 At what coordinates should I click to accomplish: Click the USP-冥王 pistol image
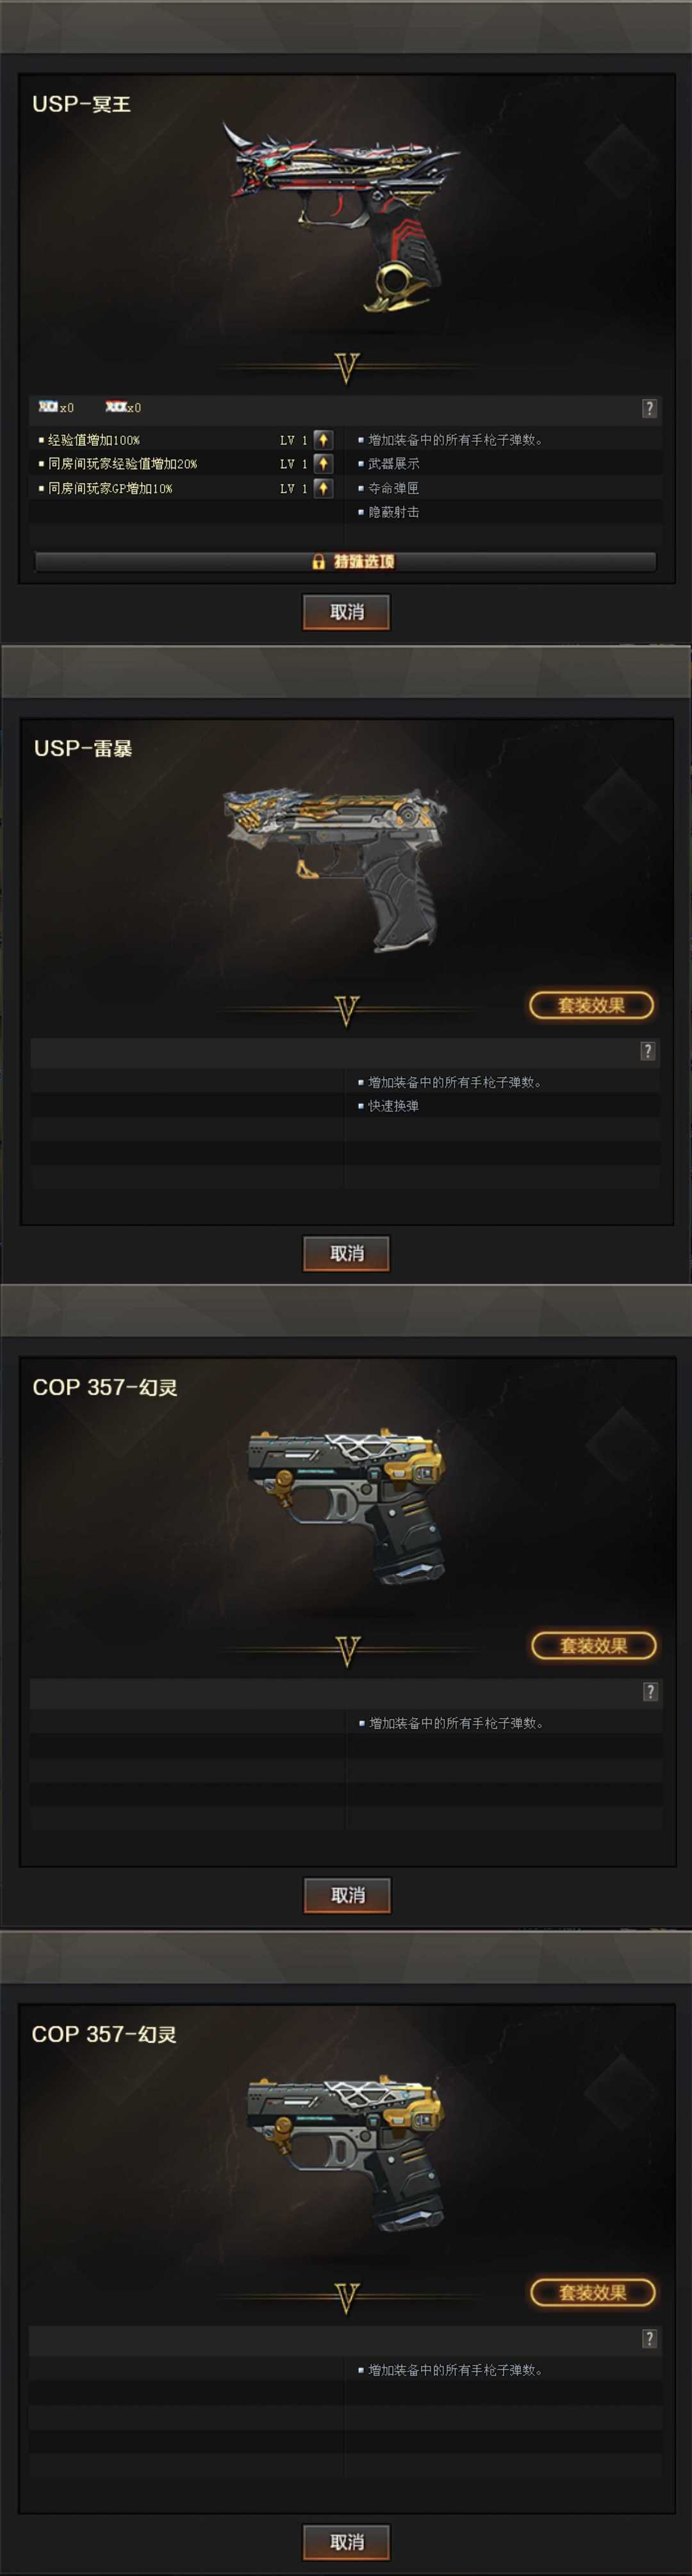[x=340, y=215]
